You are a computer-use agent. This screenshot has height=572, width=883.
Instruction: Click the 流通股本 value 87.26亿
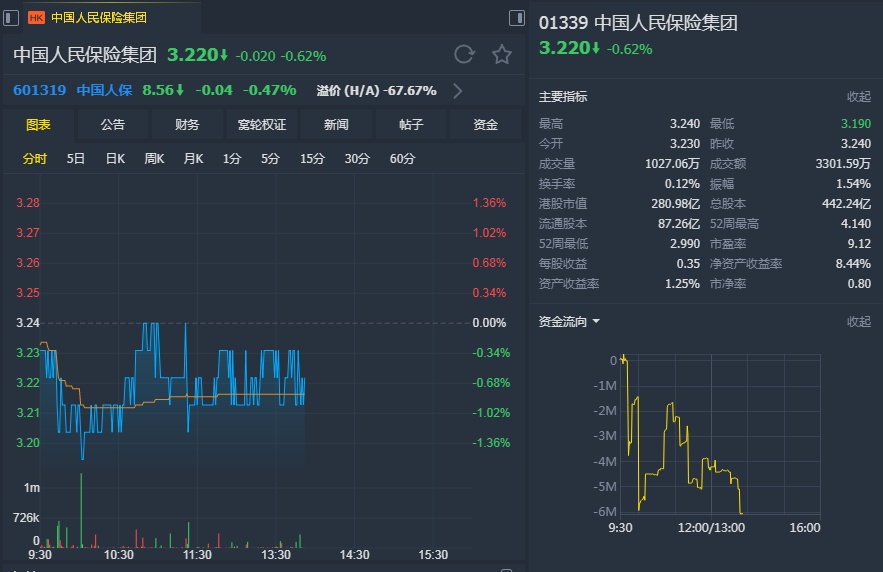[x=679, y=224]
